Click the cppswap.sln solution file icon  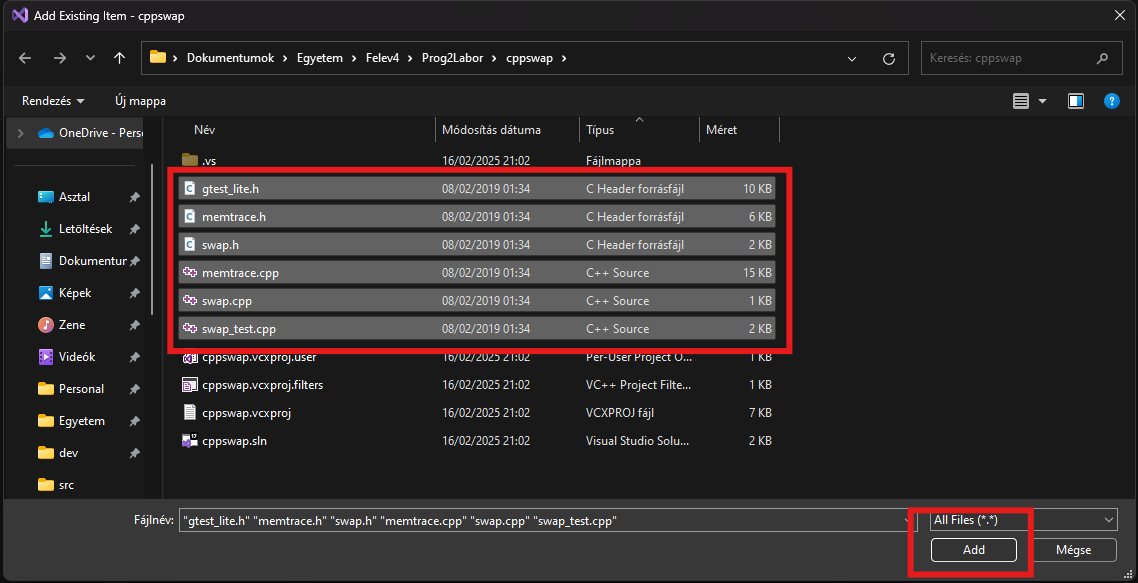click(x=190, y=440)
